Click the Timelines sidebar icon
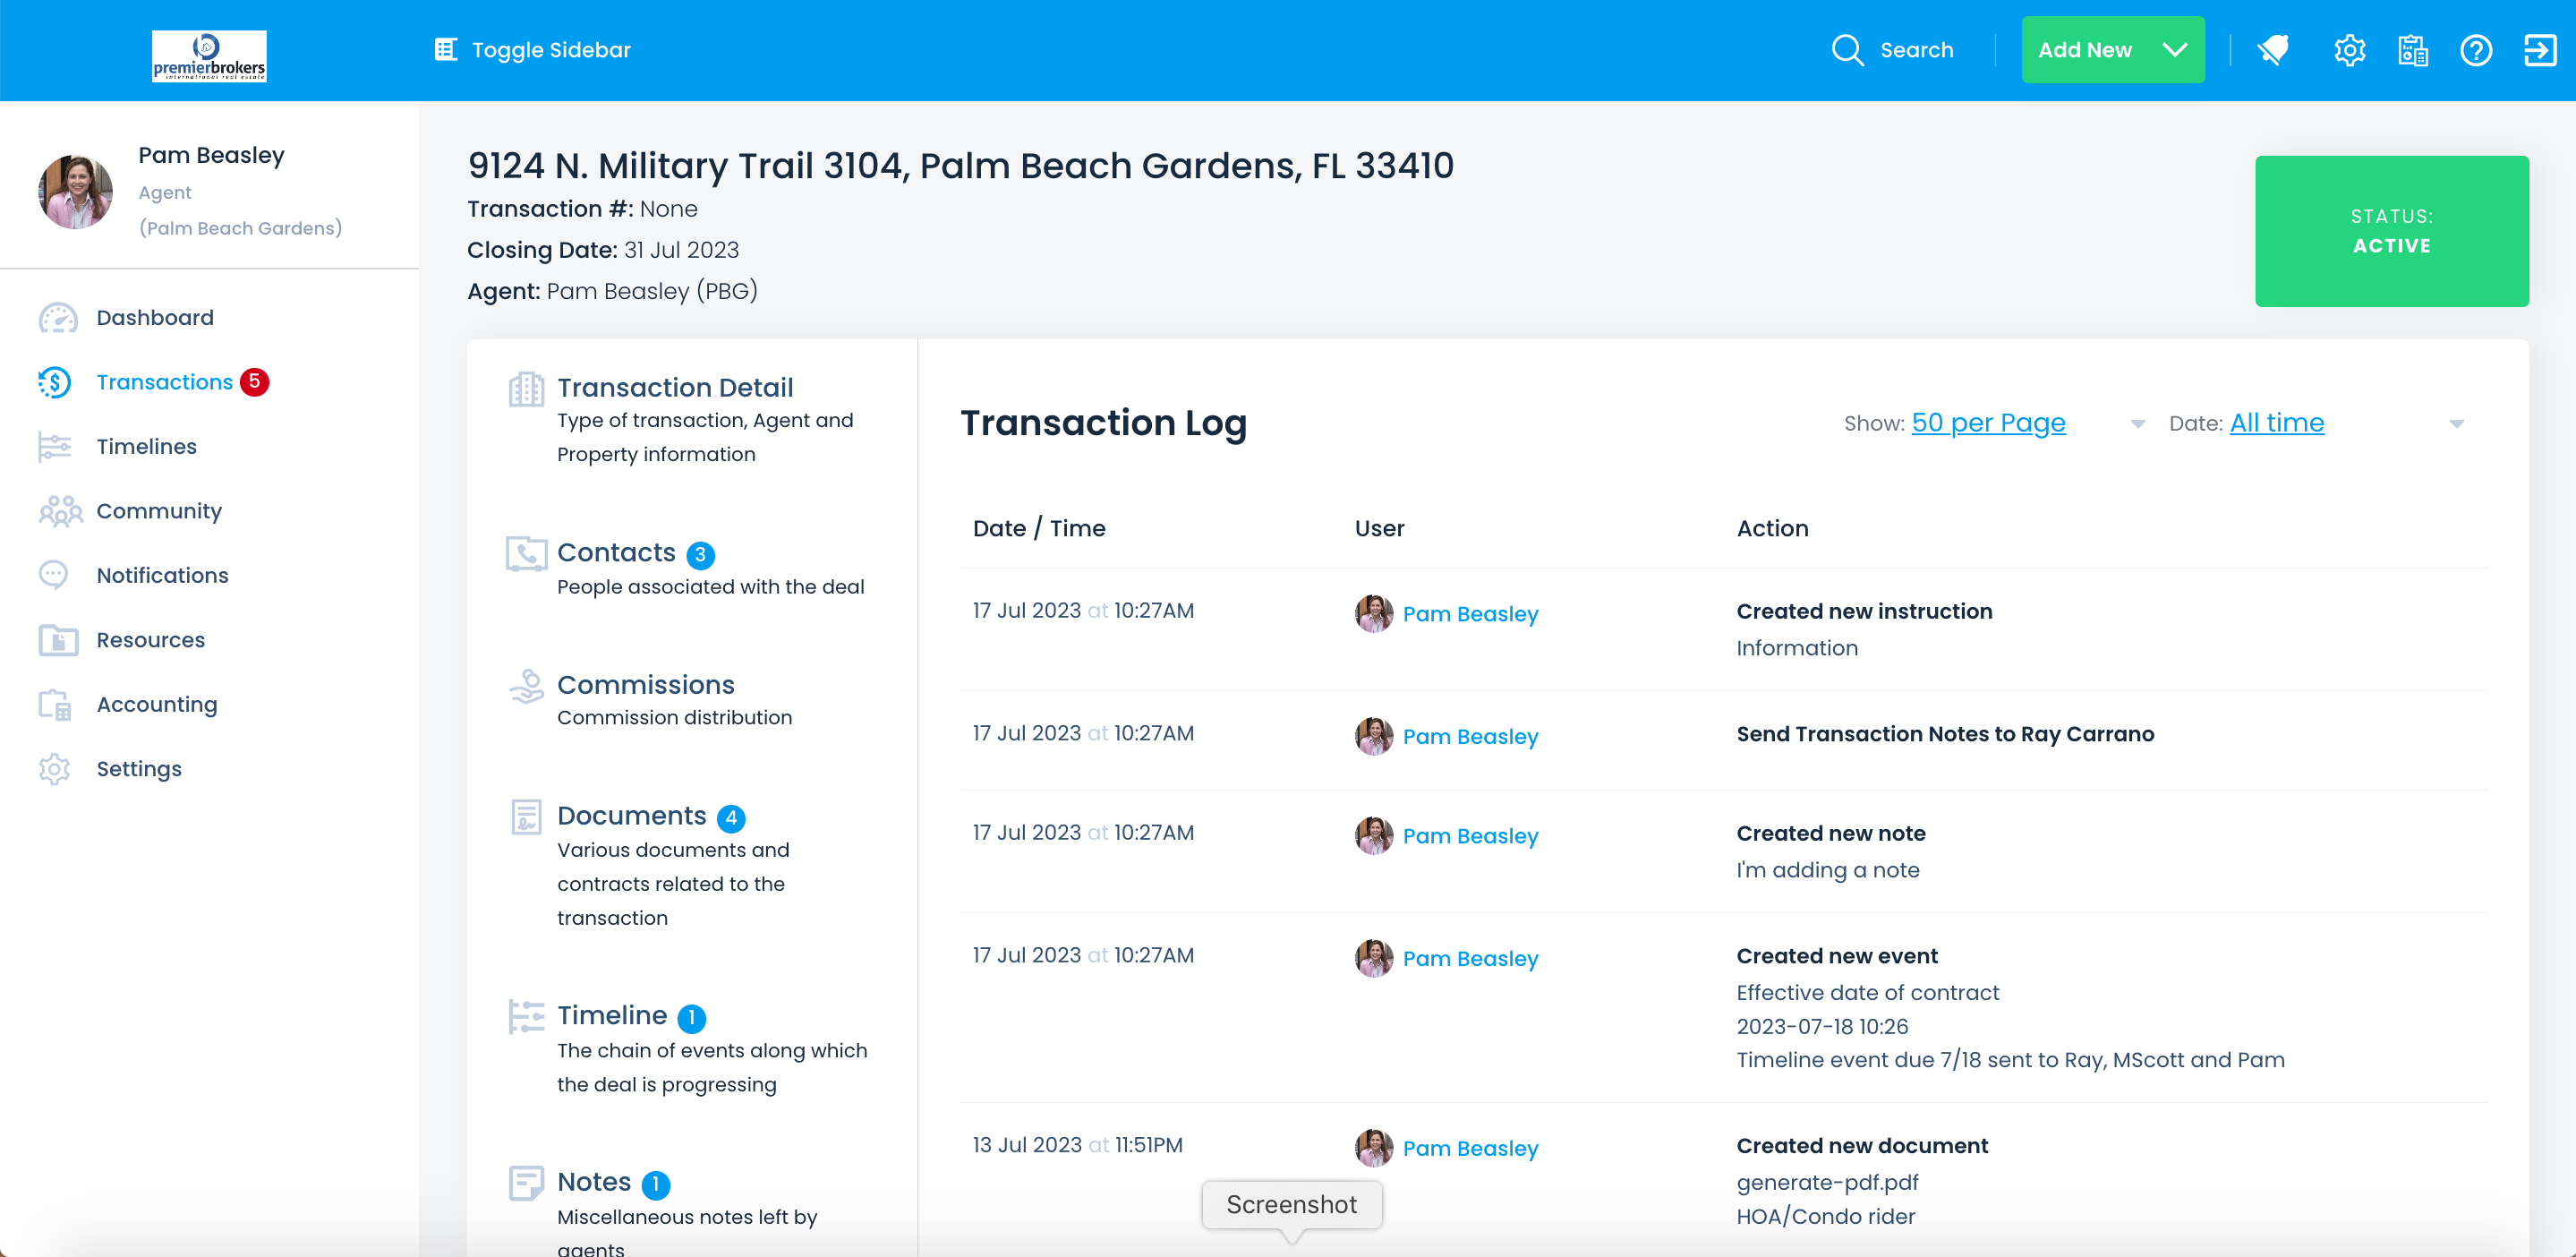This screenshot has height=1257, width=2576. (55, 446)
